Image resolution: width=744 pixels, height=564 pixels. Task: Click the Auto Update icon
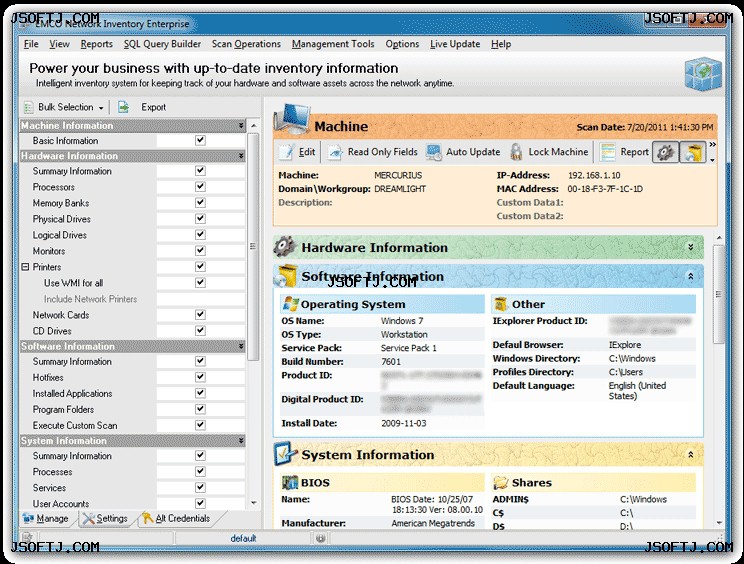coord(434,152)
